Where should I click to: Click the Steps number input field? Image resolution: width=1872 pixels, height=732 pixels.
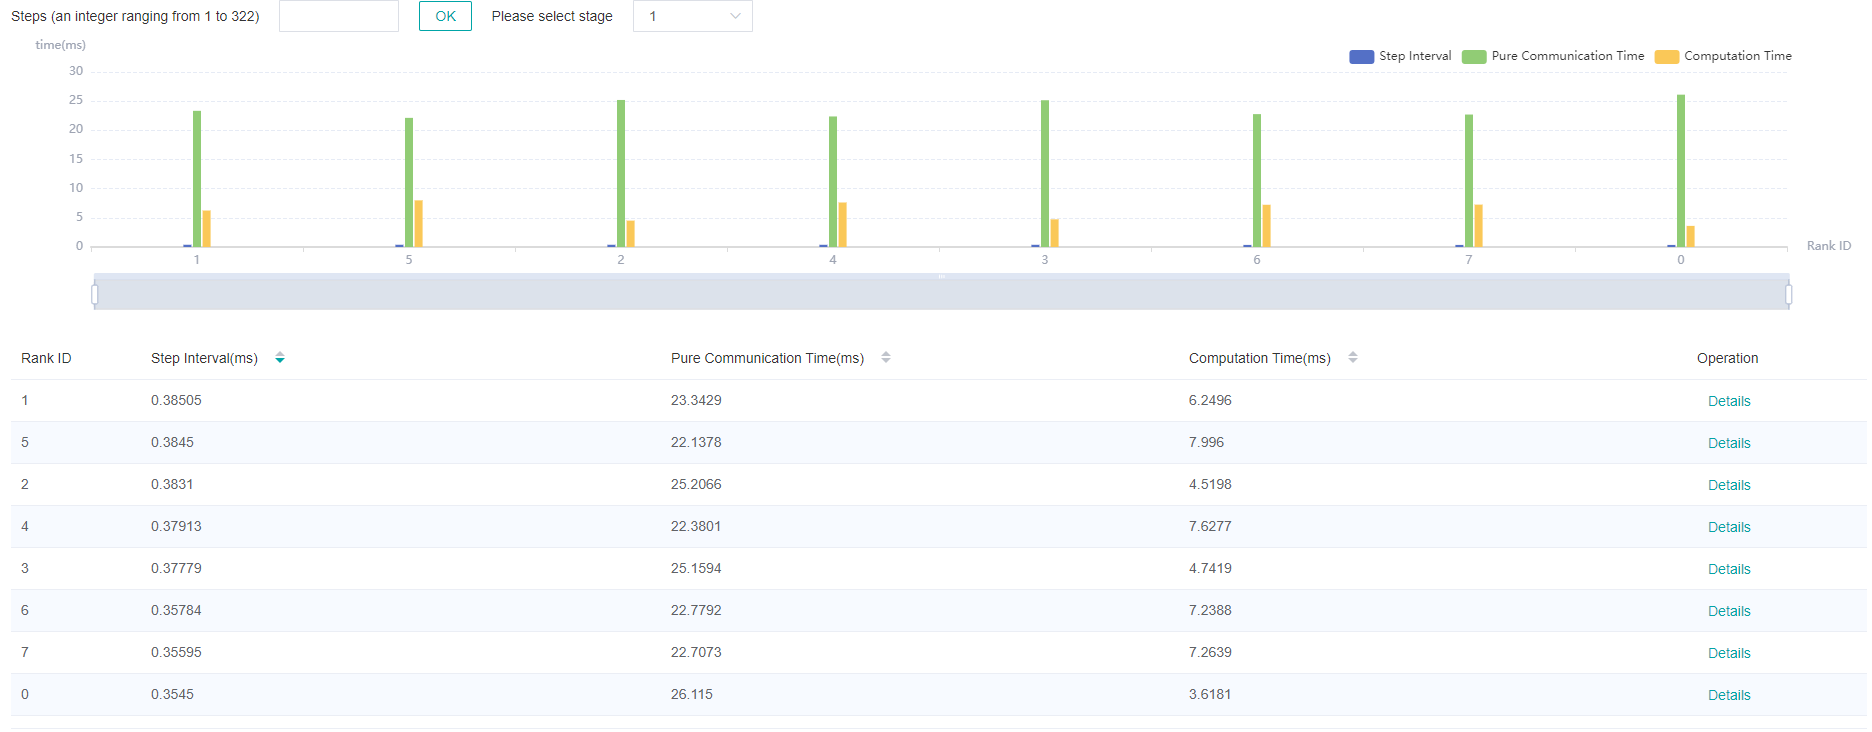338,16
